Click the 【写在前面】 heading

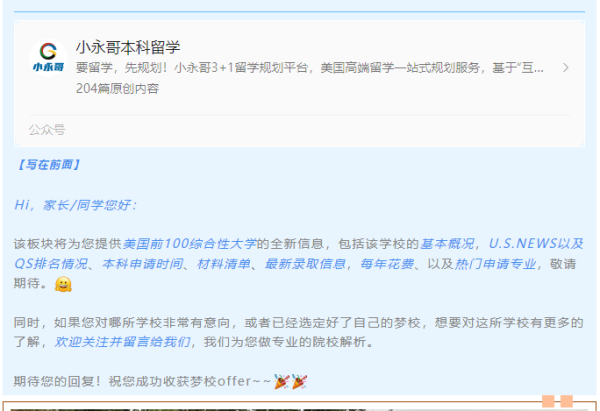pyautogui.click(x=48, y=165)
